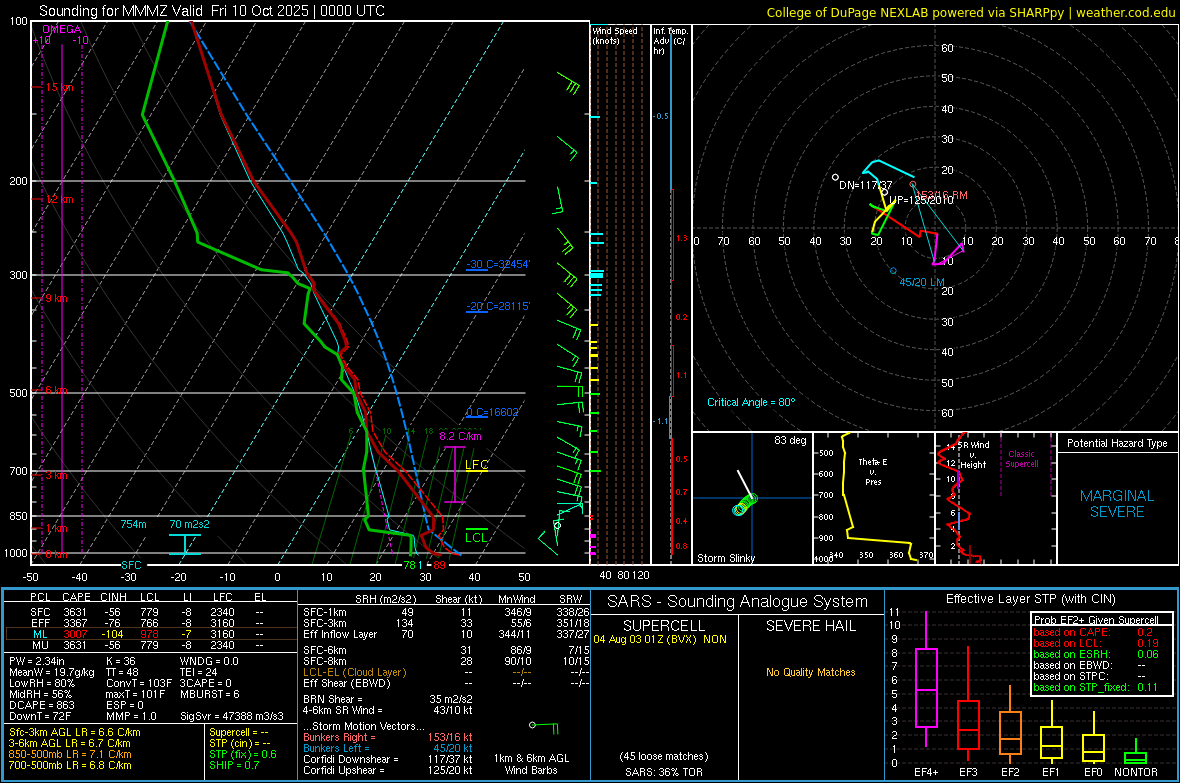Click the Storm Slinky label
This screenshot has width=1180, height=783.
click(725, 558)
